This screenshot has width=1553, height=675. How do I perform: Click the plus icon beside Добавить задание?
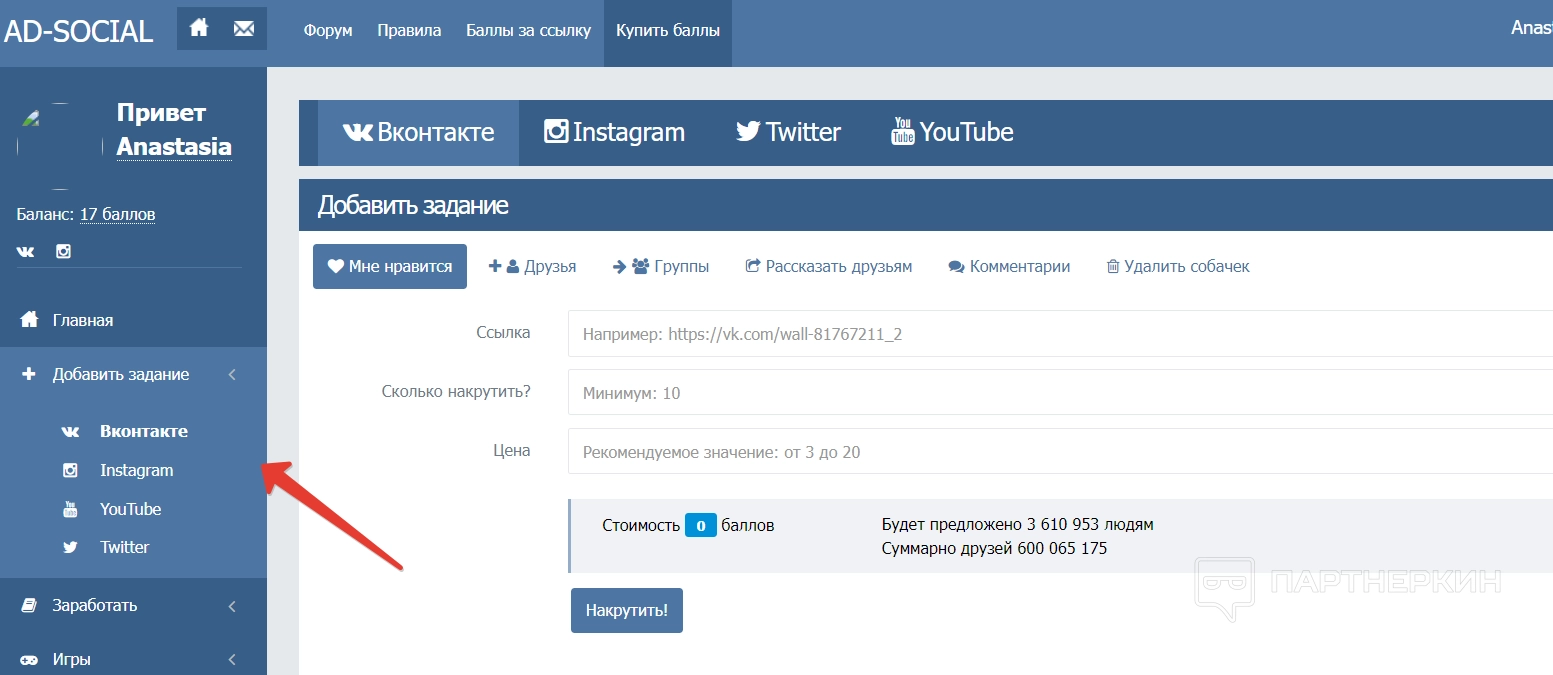[x=29, y=374]
